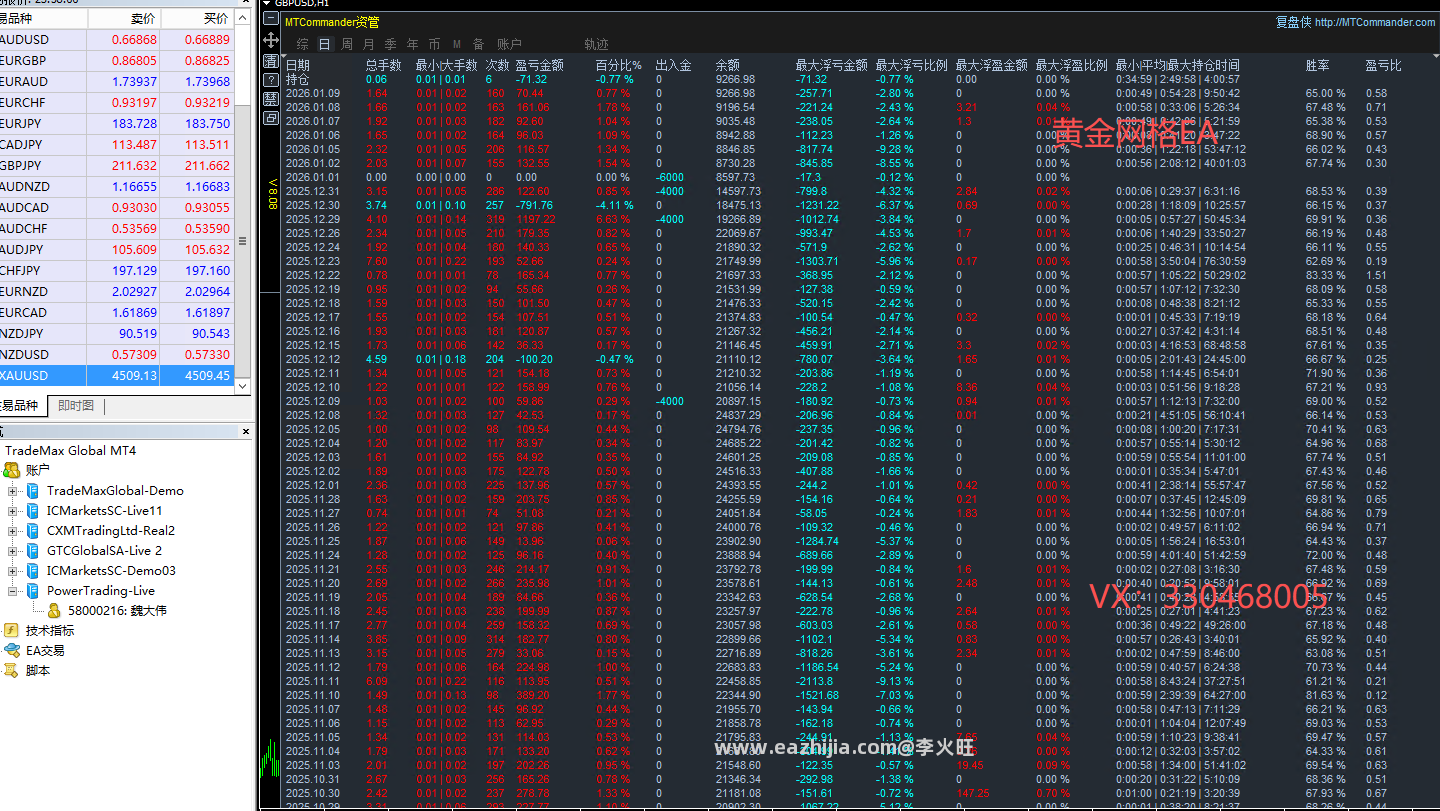This screenshot has height=811, width=1440.
Task: Select the 日 daily tab
Action: pos(325,44)
